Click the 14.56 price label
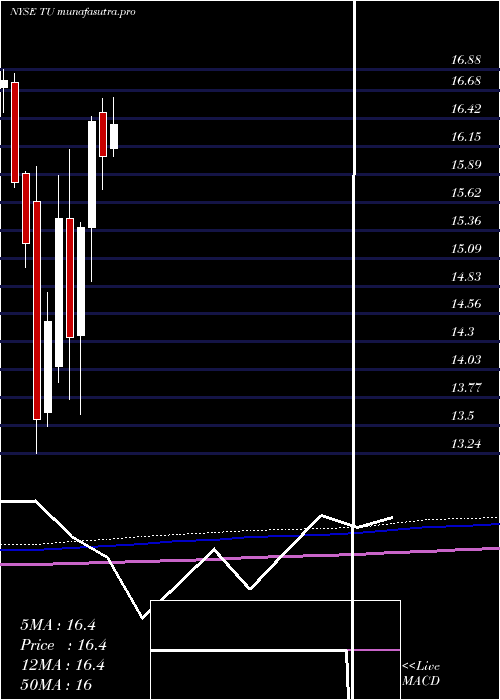 click(466, 304)
